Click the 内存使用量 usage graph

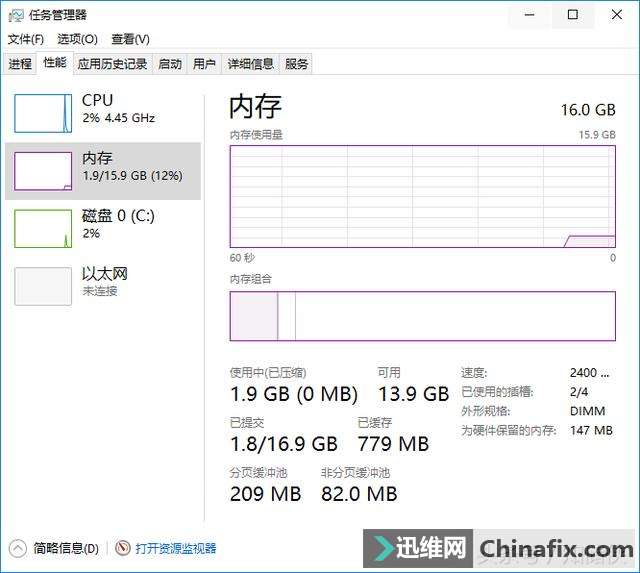(x=423, y=196)
